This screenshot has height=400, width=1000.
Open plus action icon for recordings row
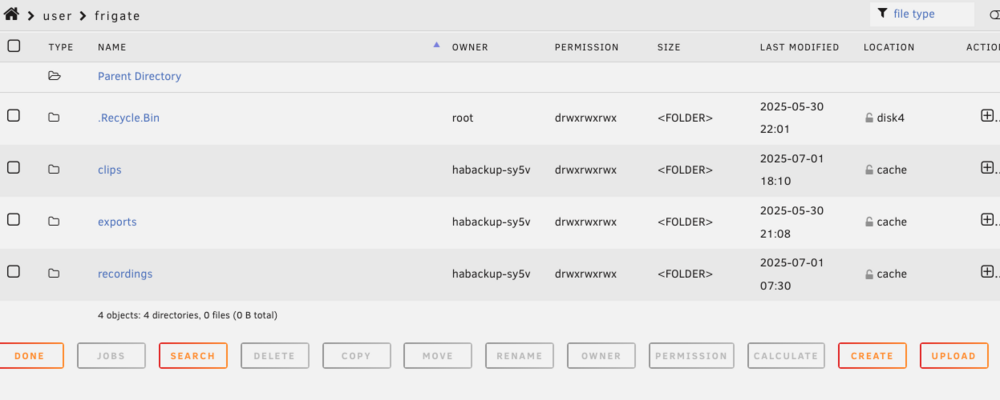point(987,272)
